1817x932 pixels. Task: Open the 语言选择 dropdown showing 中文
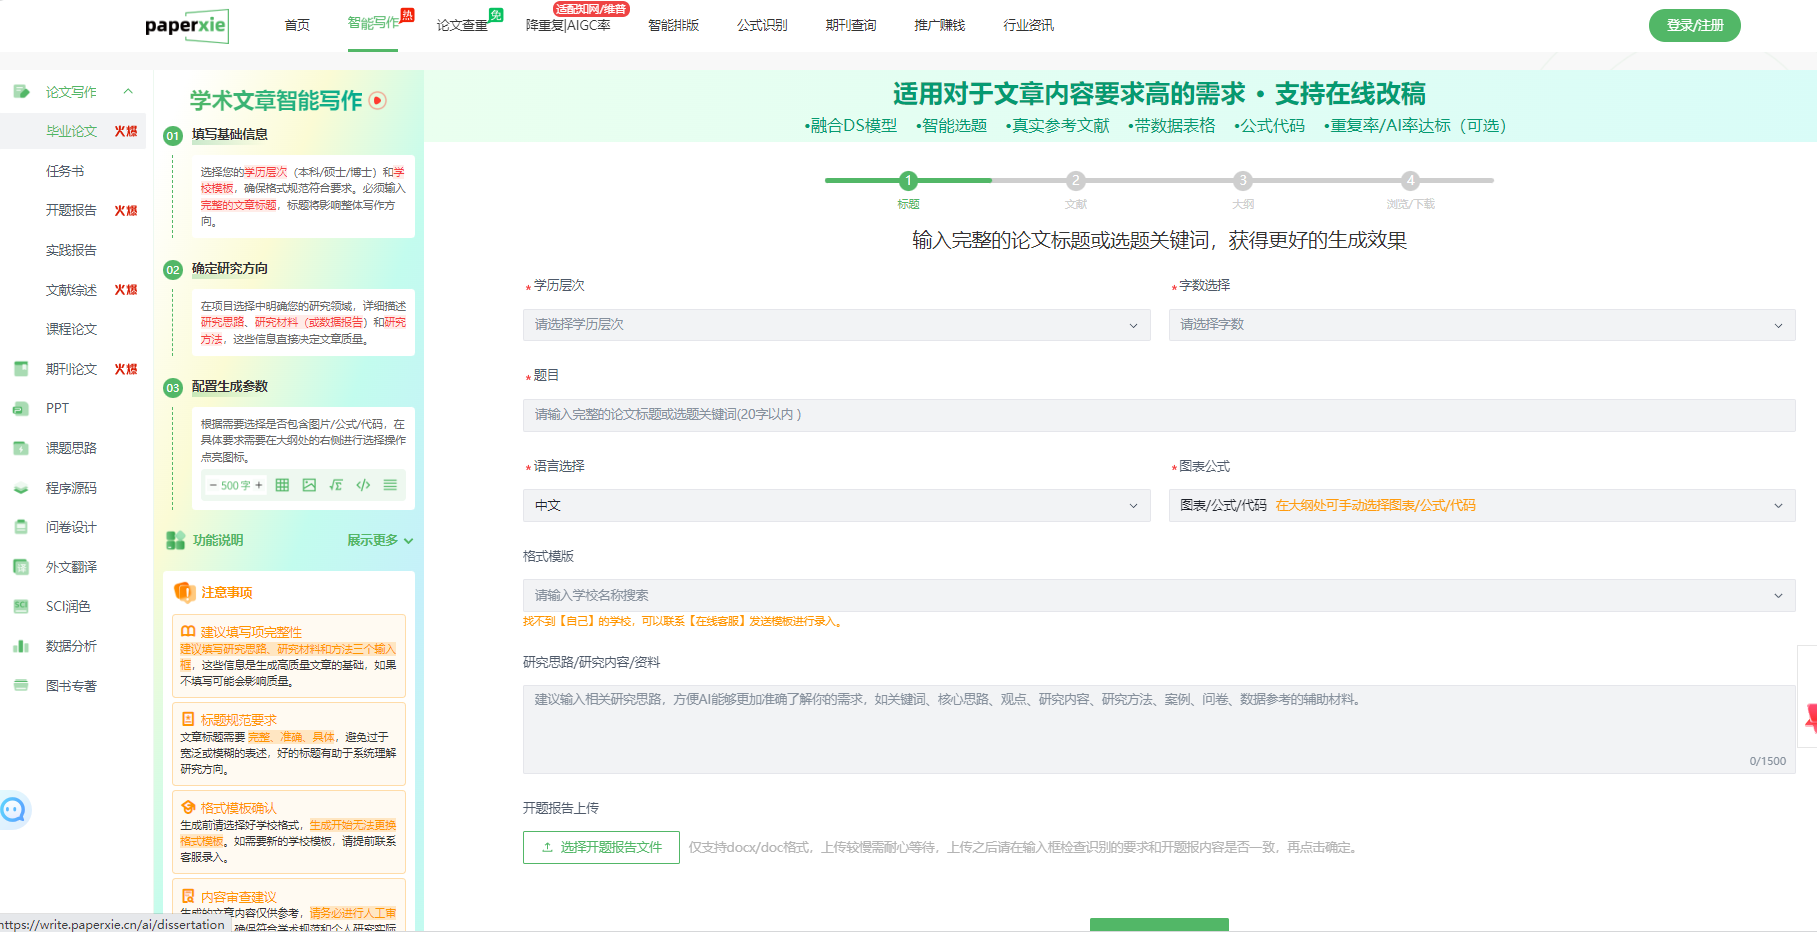point(836,506)
